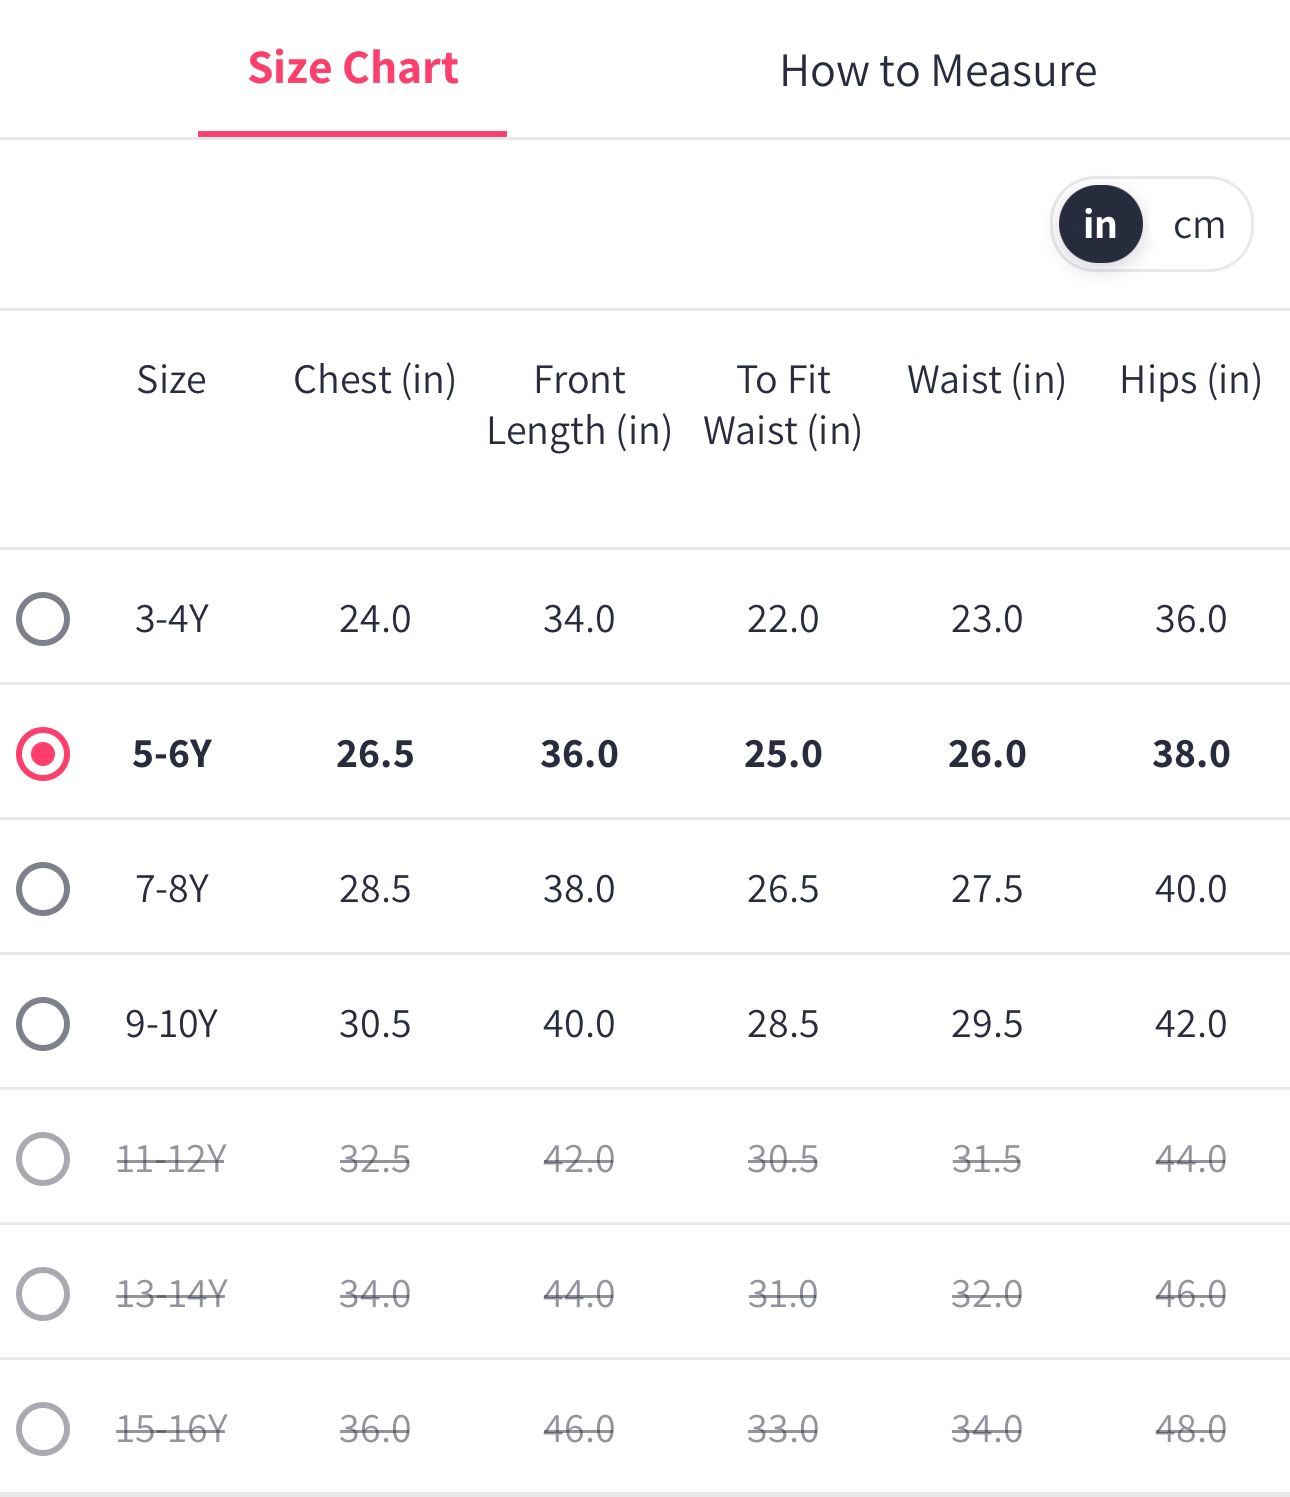Click the 7-8Y size label
The height and width of the screenshot is (1497, 1290).
point(172,889)
